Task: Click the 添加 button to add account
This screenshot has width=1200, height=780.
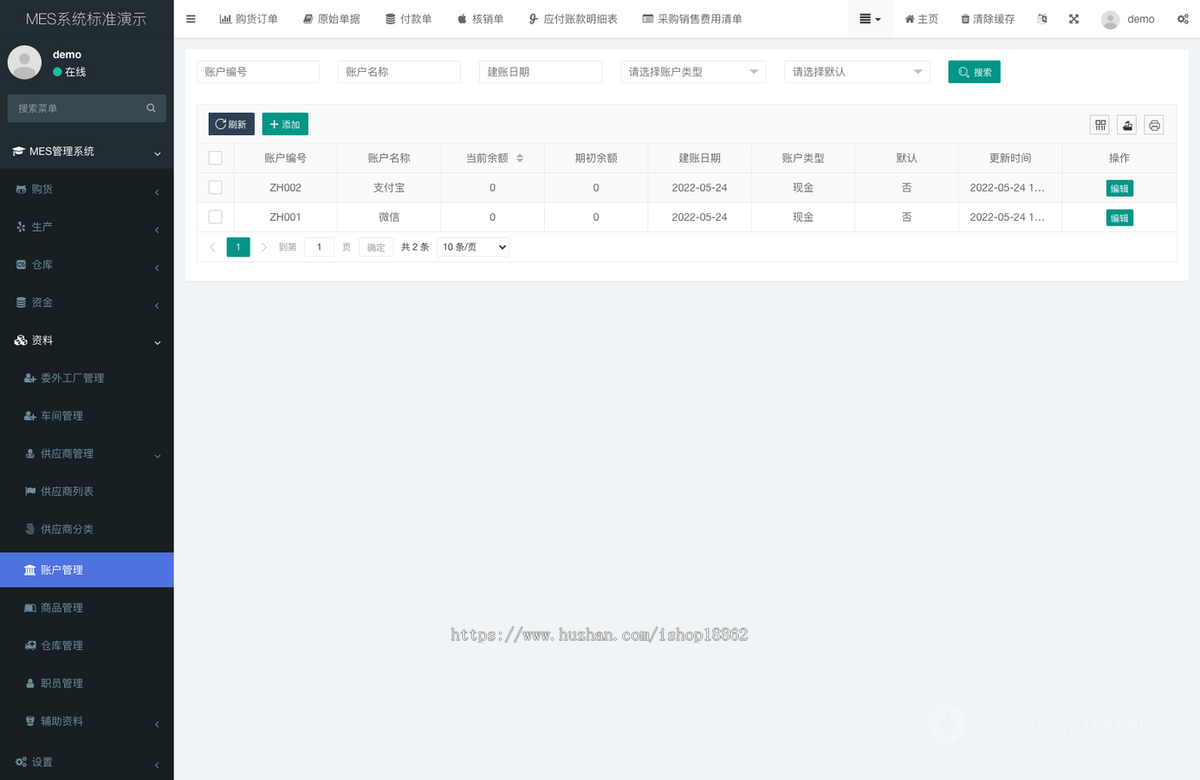Action: coord(285,124)
